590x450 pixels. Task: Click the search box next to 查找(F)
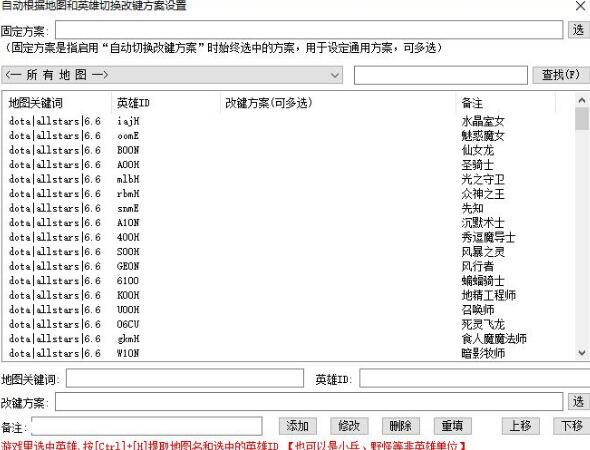tap(441, 75)
